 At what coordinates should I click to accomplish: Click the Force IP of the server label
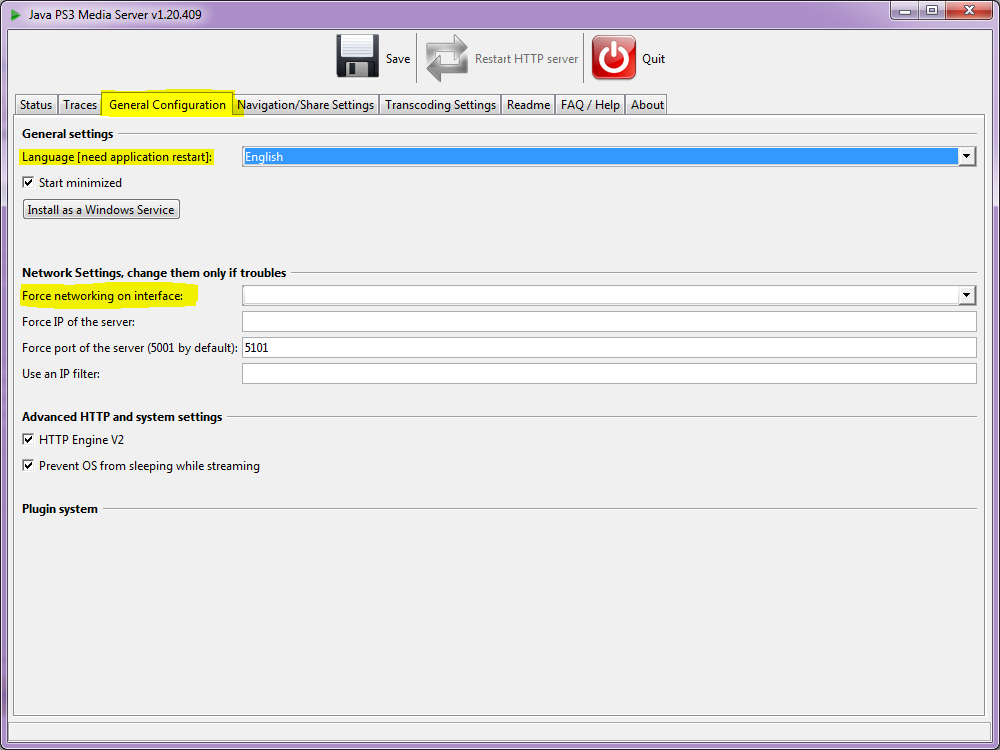click(x=78, y=322)
